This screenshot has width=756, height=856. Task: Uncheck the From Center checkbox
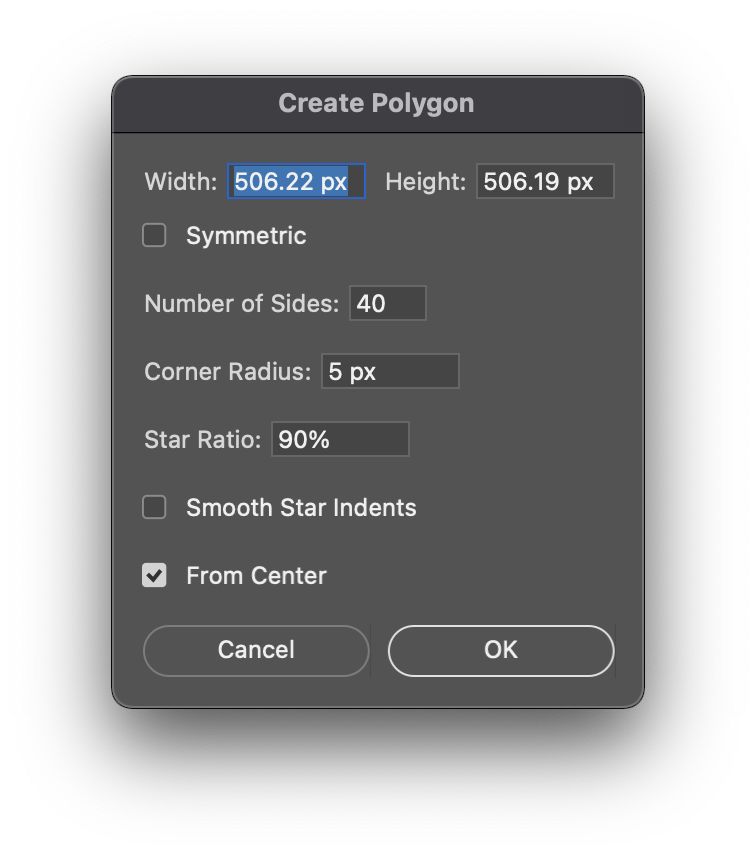[154, 575]
